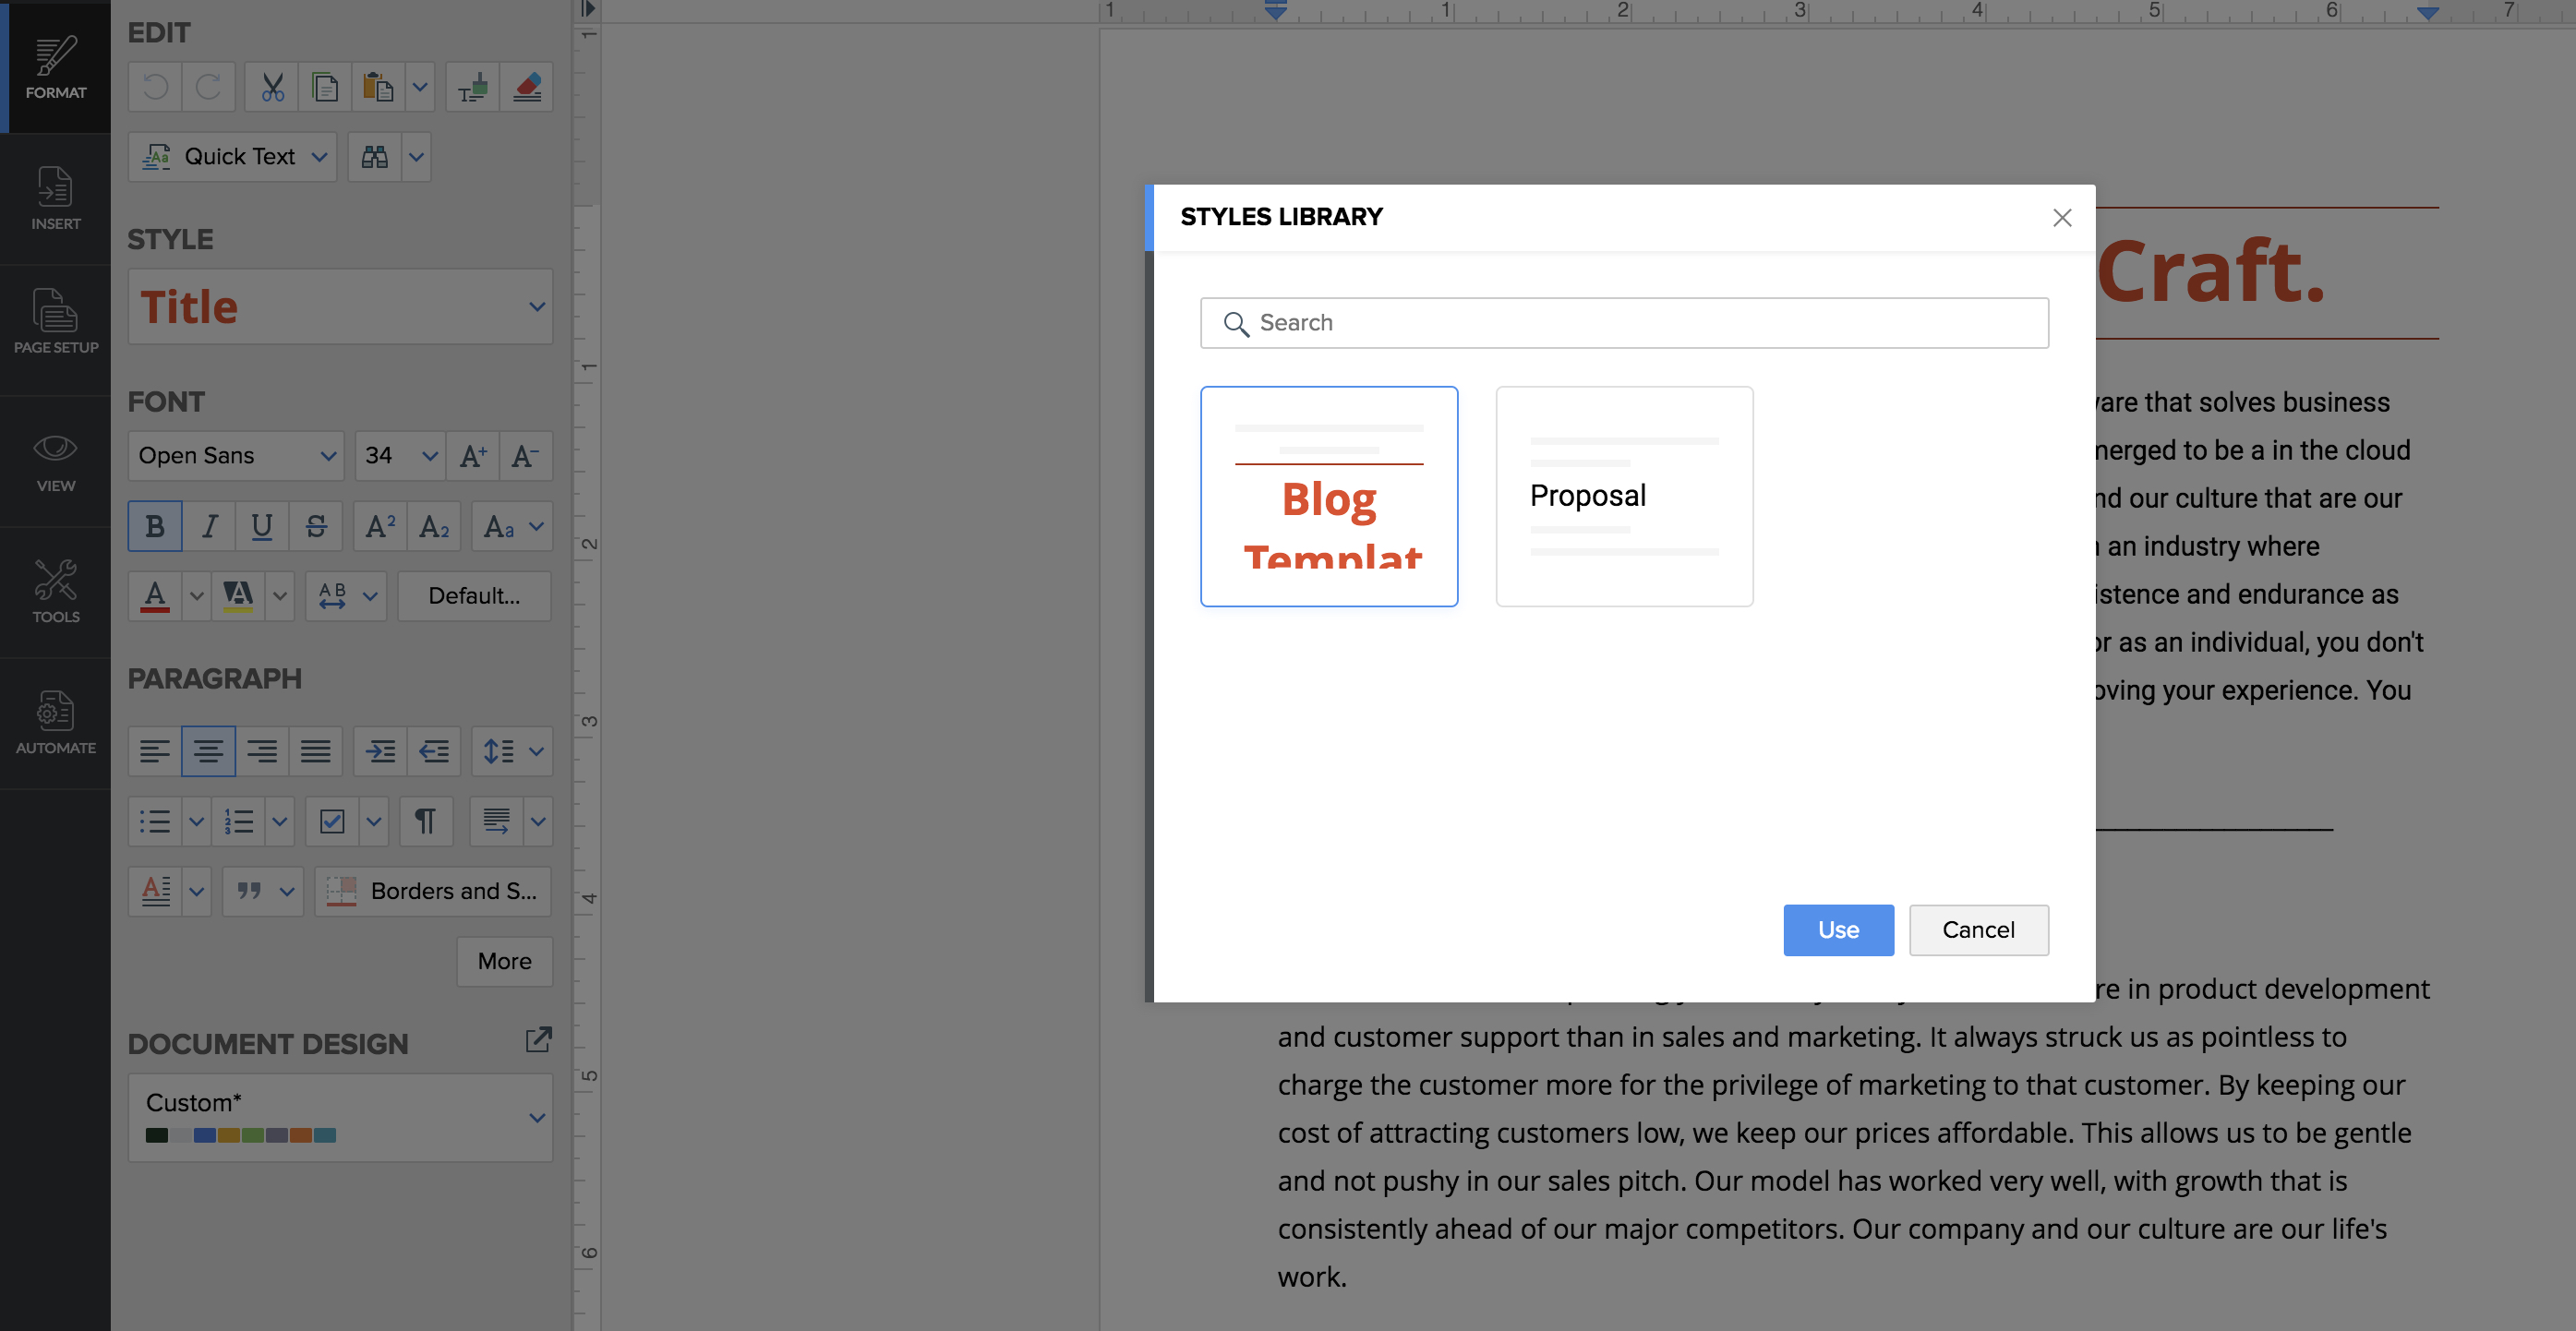
Task: Close the Styles Library dialog
Action: [x=2062, y=218]
